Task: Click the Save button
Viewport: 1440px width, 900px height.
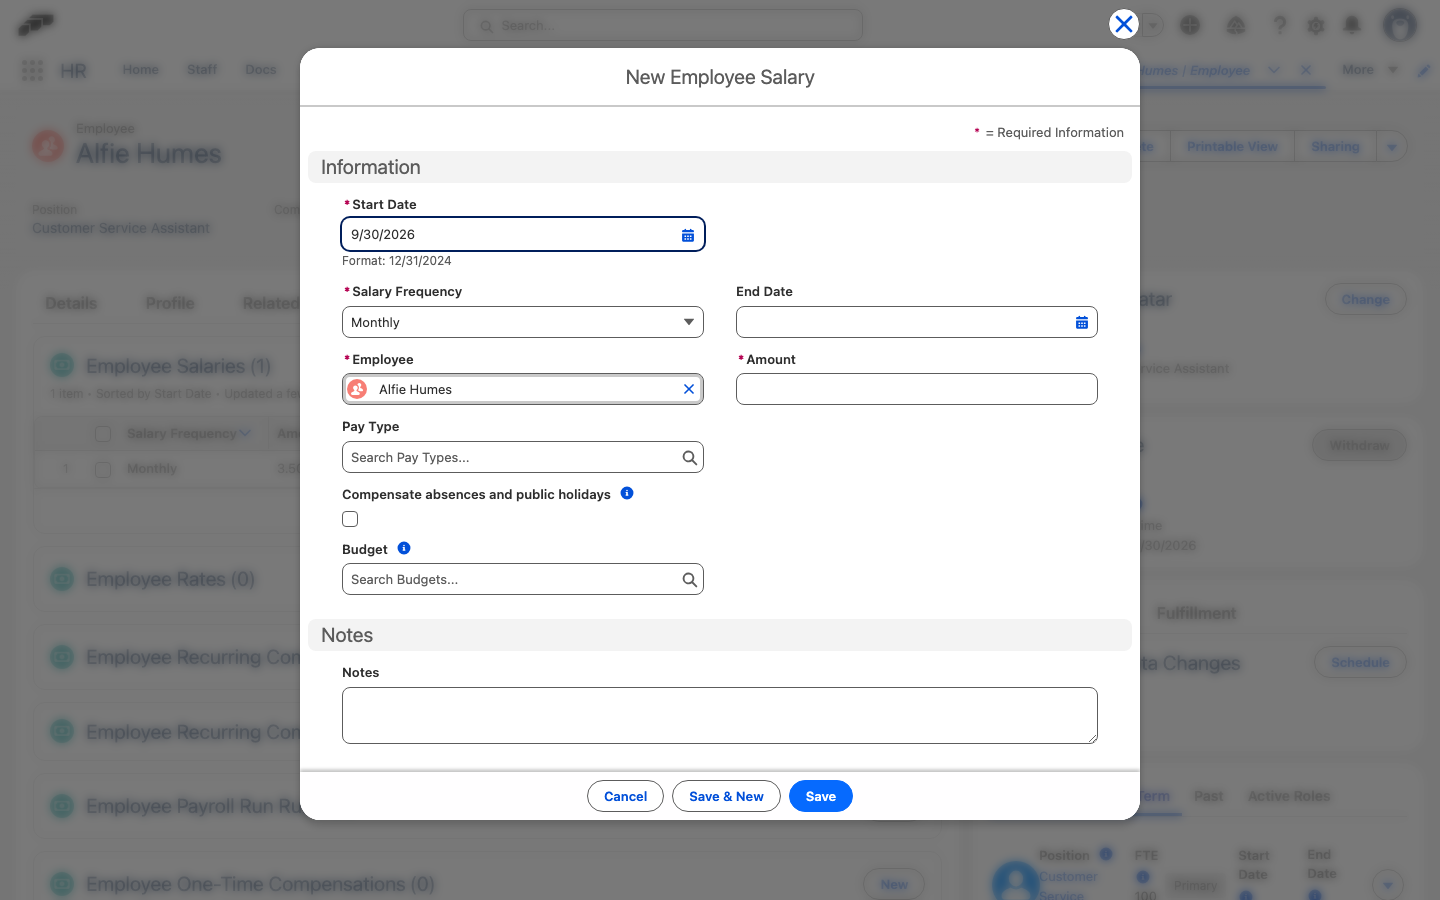Action: pos(821,796)
